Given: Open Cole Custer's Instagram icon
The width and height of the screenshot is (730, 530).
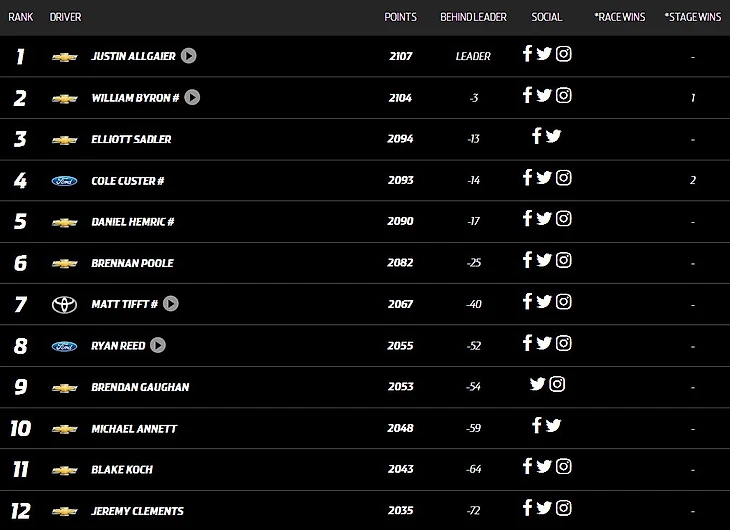Looking at the screenshot, I should click(564, 178).
